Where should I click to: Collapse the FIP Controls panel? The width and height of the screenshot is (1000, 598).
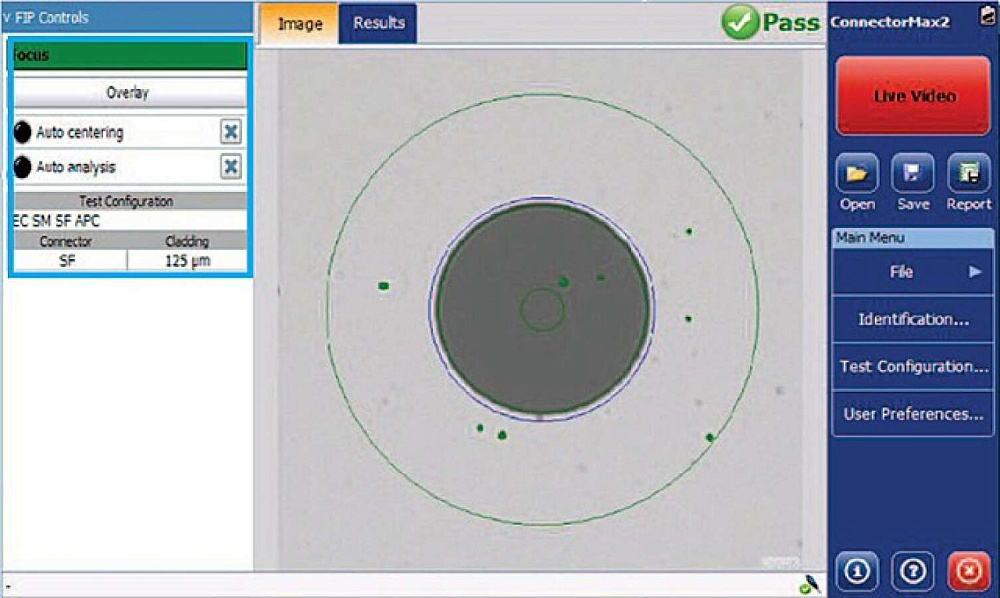(x=7, y=17)
